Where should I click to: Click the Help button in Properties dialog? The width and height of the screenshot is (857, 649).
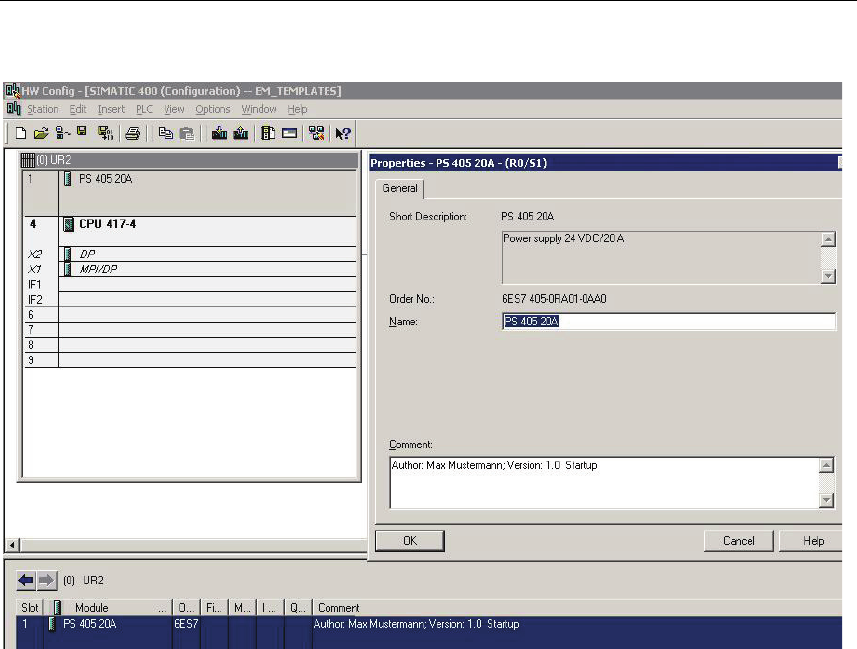click(813, 541)
